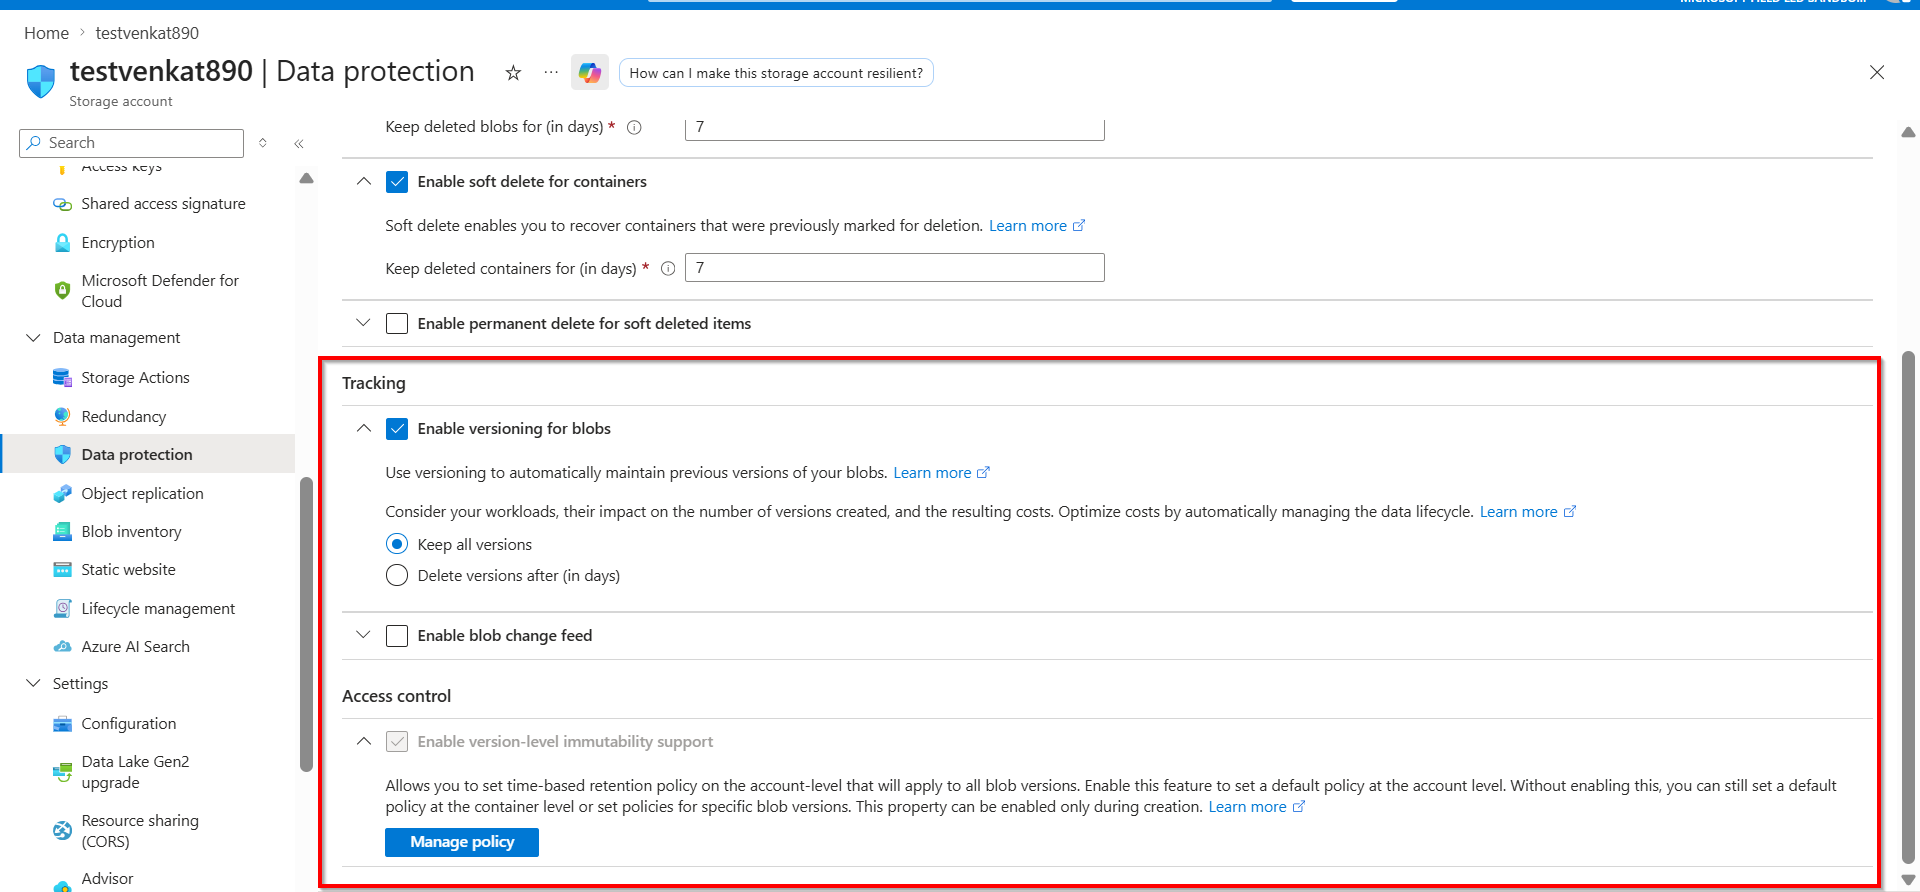Uncheck Enable versioning for blobs
The height and width of the screenshot is (892, 1920).
click(397, 429)
